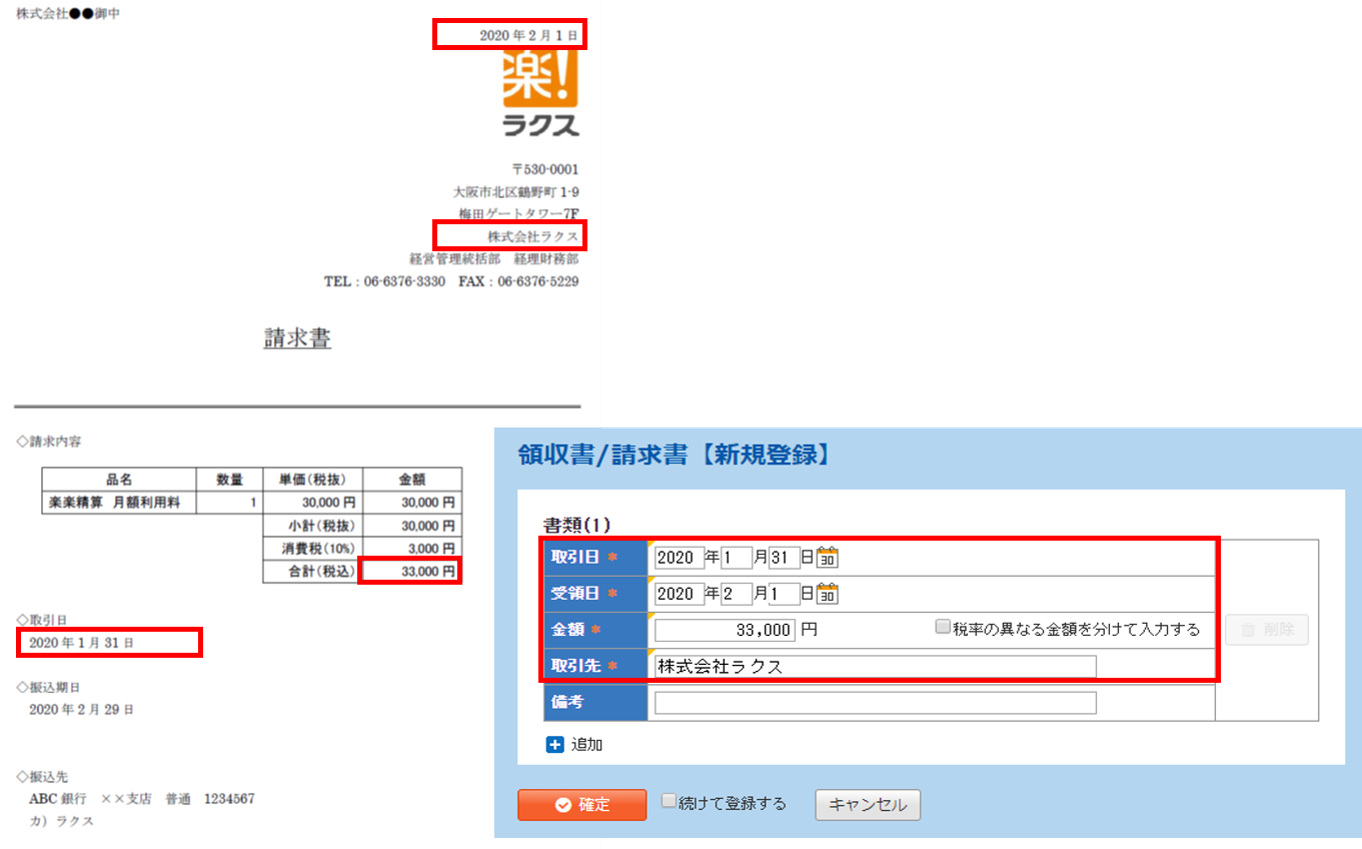Screen dimensions: 1362x849
Task: Open the calendar picker for 取引日
Action: click(827, 557)
